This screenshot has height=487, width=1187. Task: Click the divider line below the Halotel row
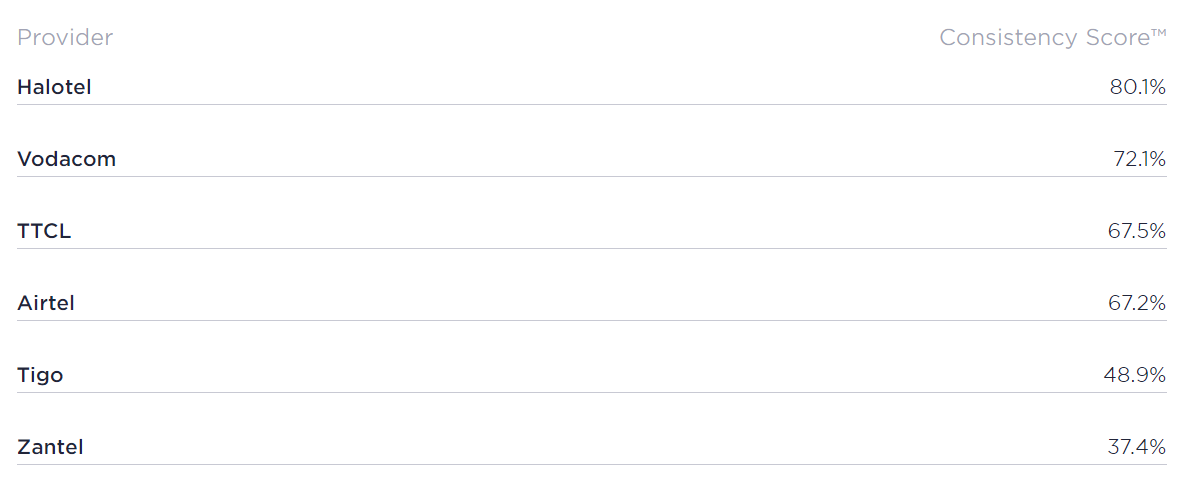point(591,105)
